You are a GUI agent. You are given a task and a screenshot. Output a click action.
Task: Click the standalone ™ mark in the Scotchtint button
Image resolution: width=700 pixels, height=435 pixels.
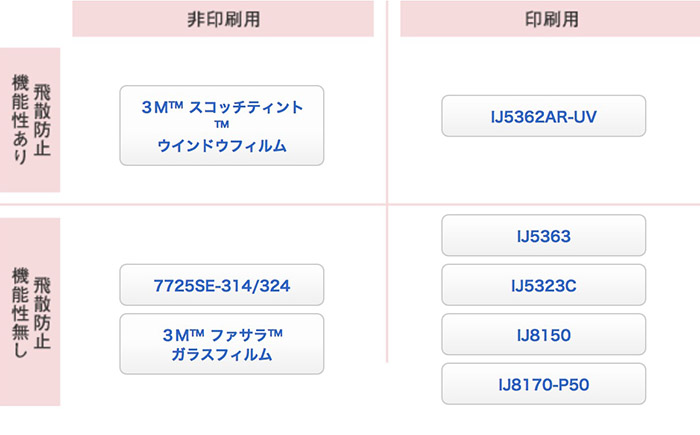point(221,125)
